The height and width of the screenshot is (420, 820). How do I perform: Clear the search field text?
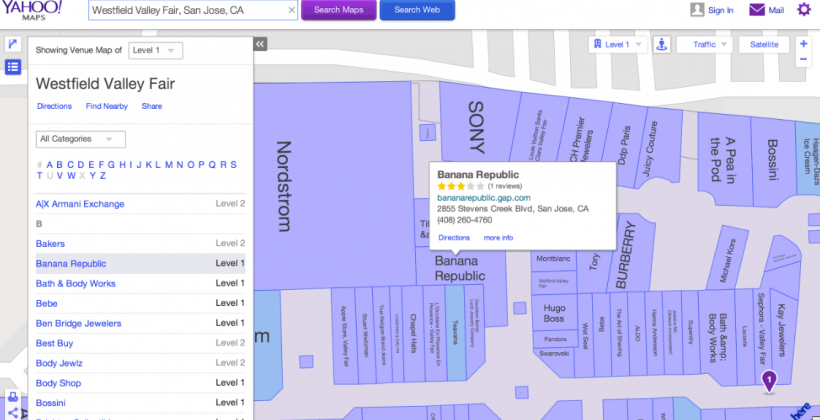291,10
